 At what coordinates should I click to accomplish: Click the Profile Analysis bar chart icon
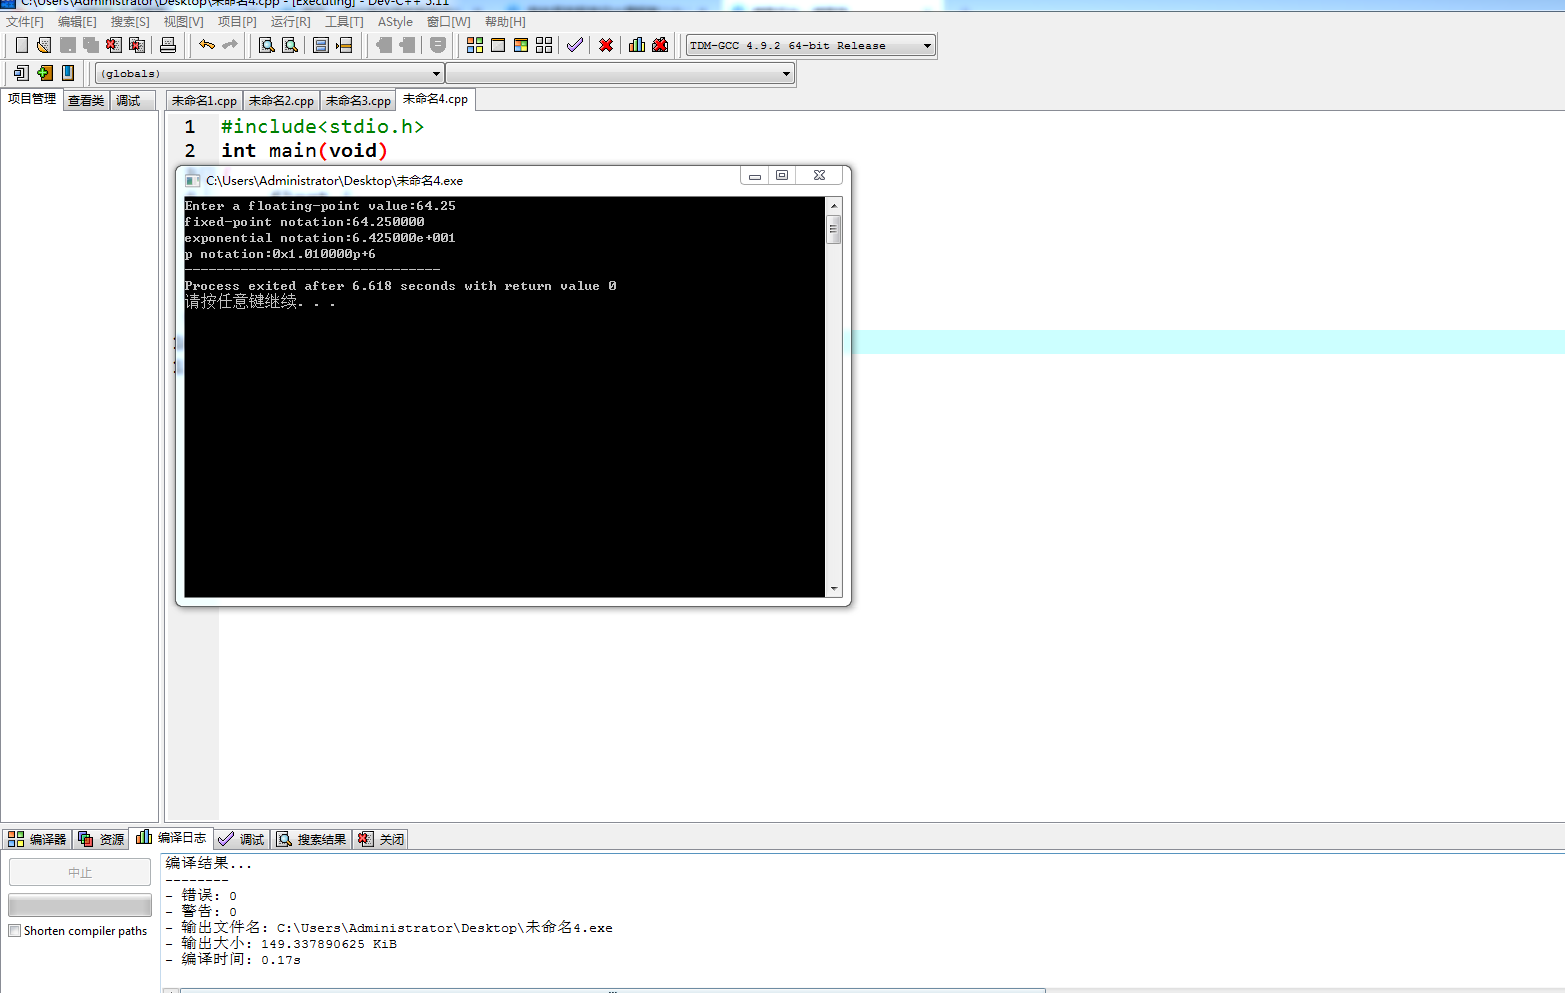(637, 45)
